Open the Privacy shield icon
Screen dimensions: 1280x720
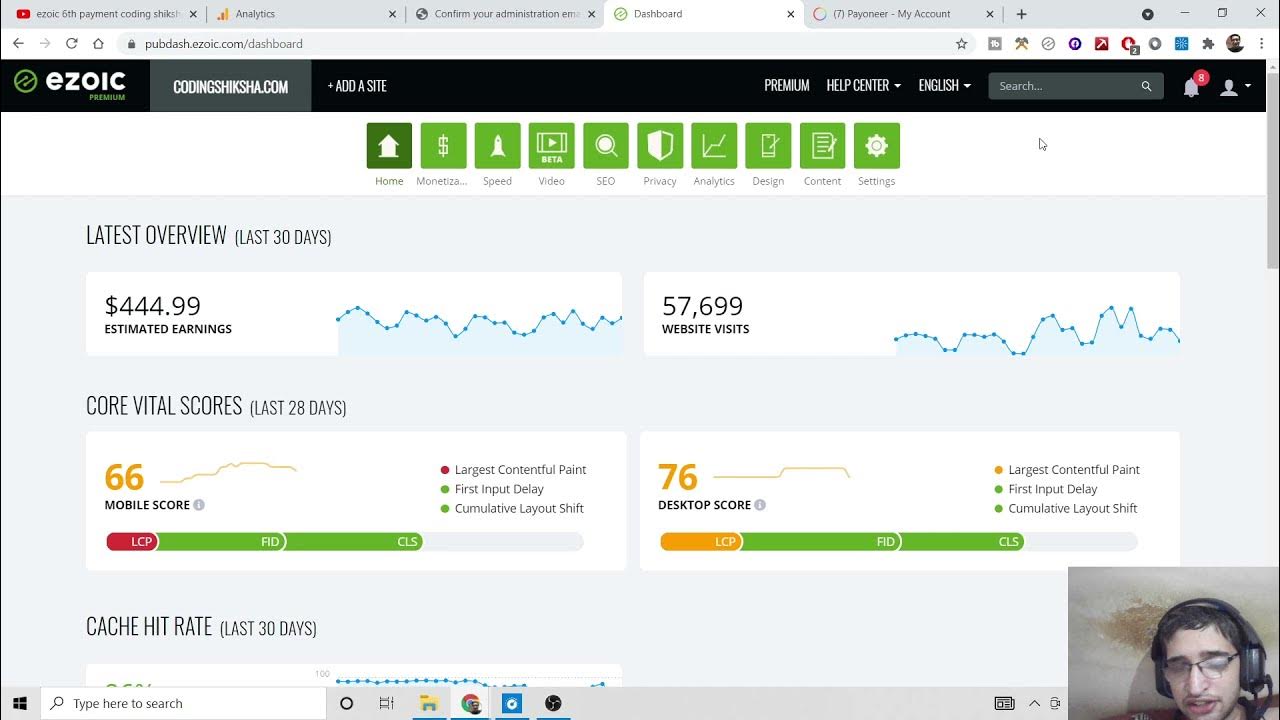pyautogui.click(x=660, y=146)
